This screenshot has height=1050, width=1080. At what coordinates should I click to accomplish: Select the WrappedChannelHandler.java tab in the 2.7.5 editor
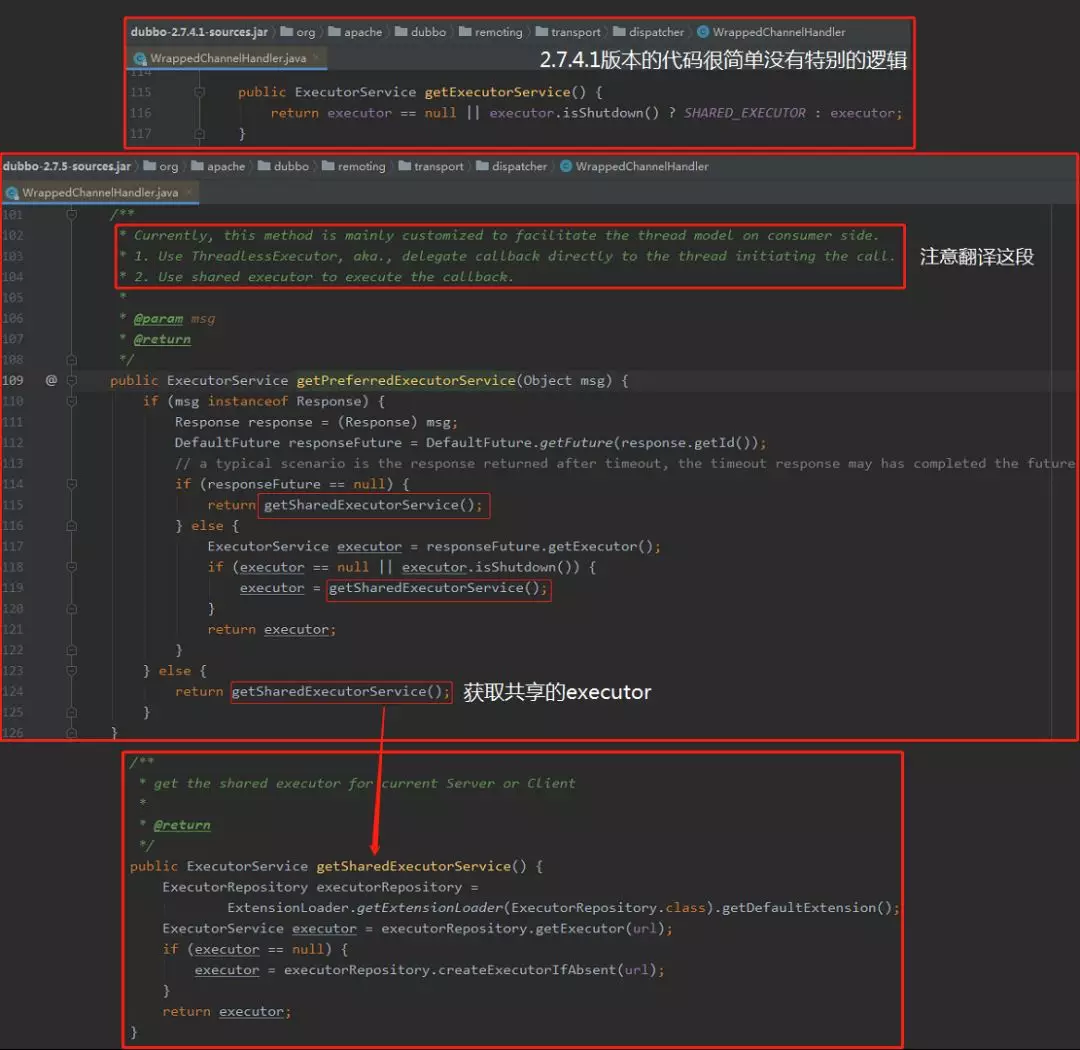100,193
